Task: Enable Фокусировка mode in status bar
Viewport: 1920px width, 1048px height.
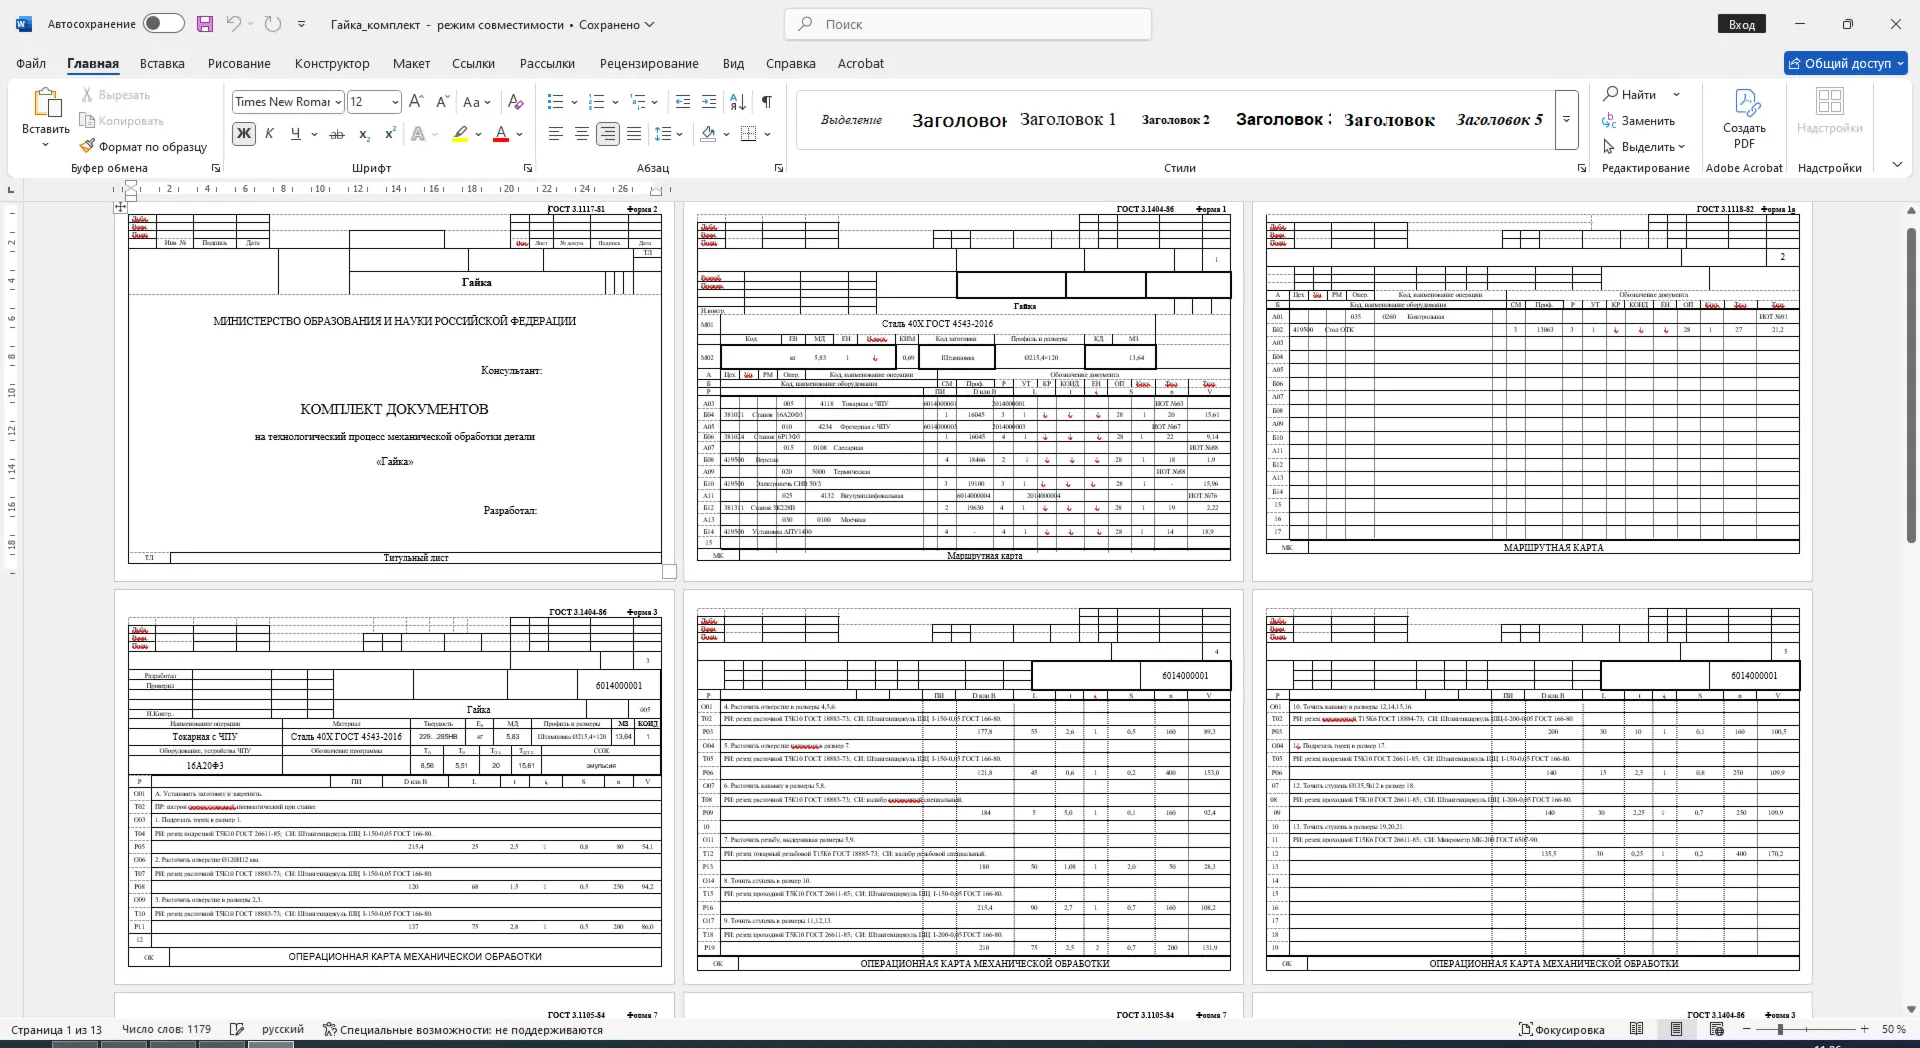Action: click(x=1561, y=1029)
